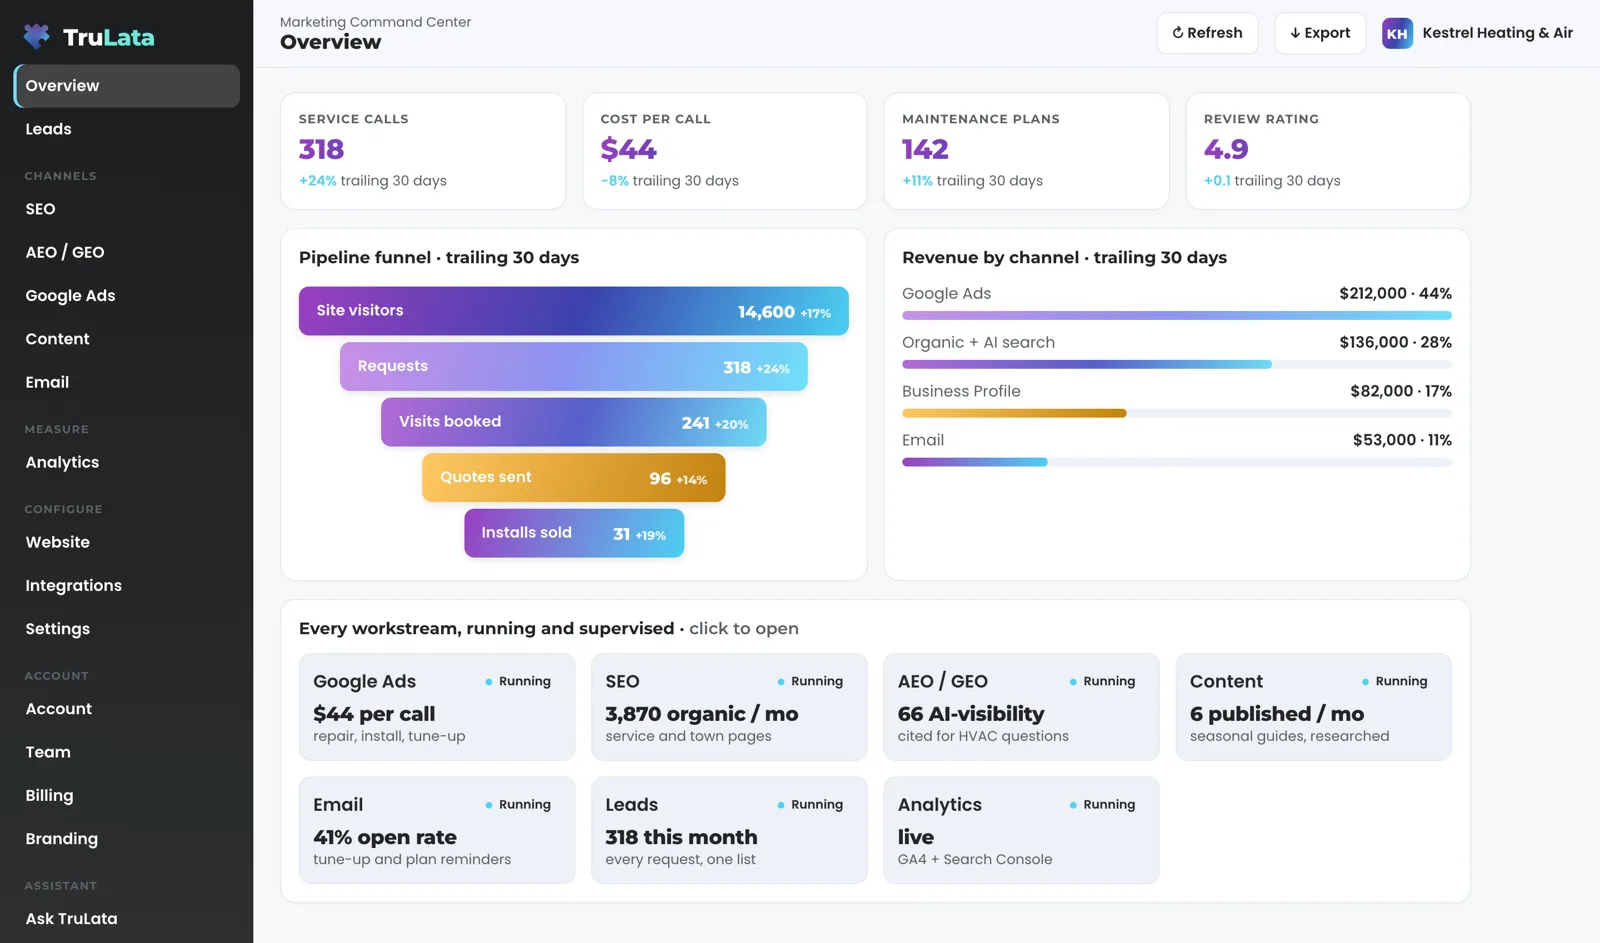Image resolution: width=1600 pixels, height=943 pixels.
Task: Open Email in the sidebar
Action: pyautogui.click(x=127, y=382)
